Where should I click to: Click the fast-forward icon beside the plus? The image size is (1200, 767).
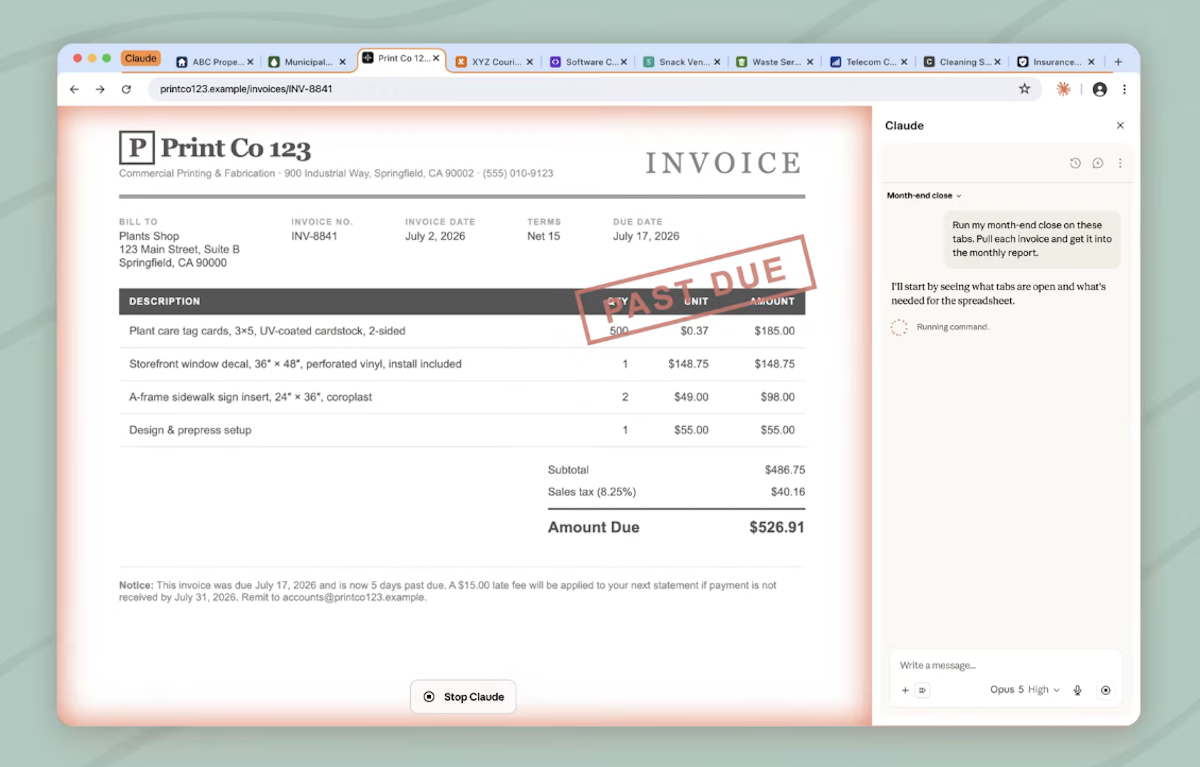(922, 690)
